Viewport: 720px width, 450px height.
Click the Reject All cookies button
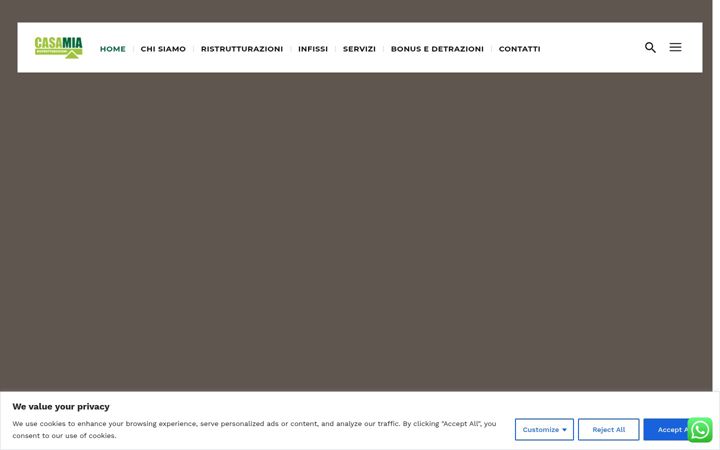pyautogui.click(x=608, y=429)
